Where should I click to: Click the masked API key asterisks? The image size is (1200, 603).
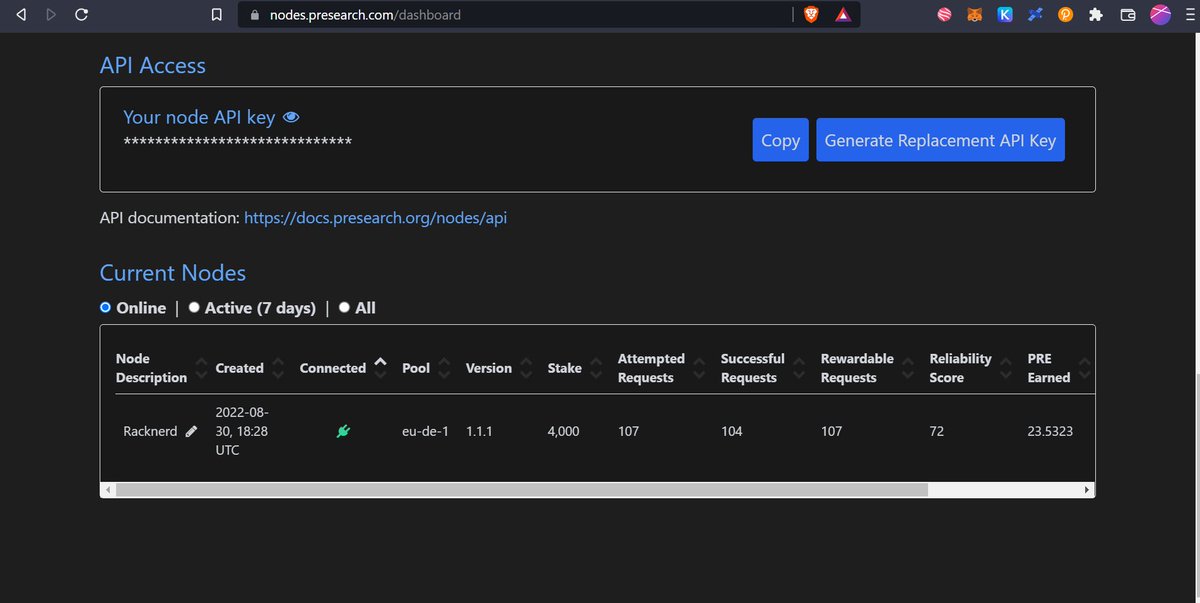tap(237, 143)
